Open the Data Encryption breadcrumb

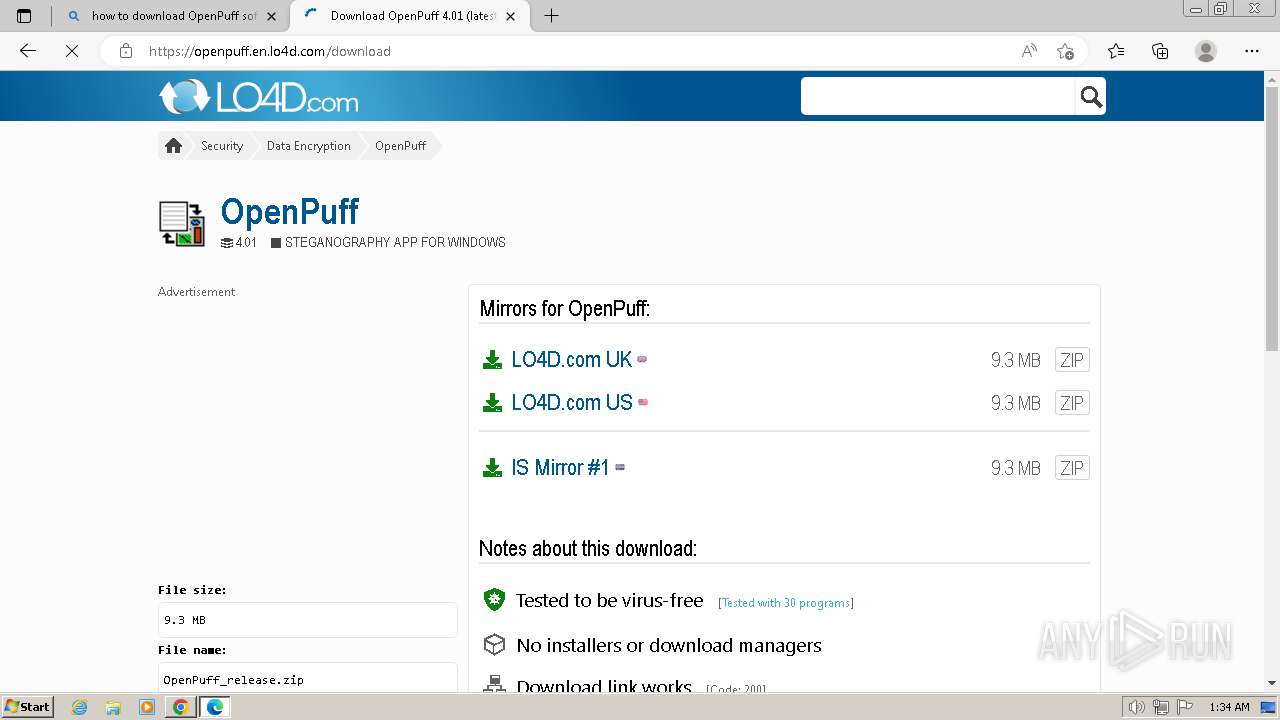click(308, 146)
